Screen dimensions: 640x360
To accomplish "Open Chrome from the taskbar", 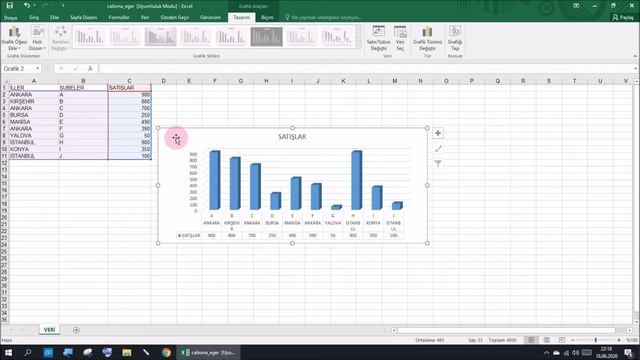I will [x=166, y=352].
